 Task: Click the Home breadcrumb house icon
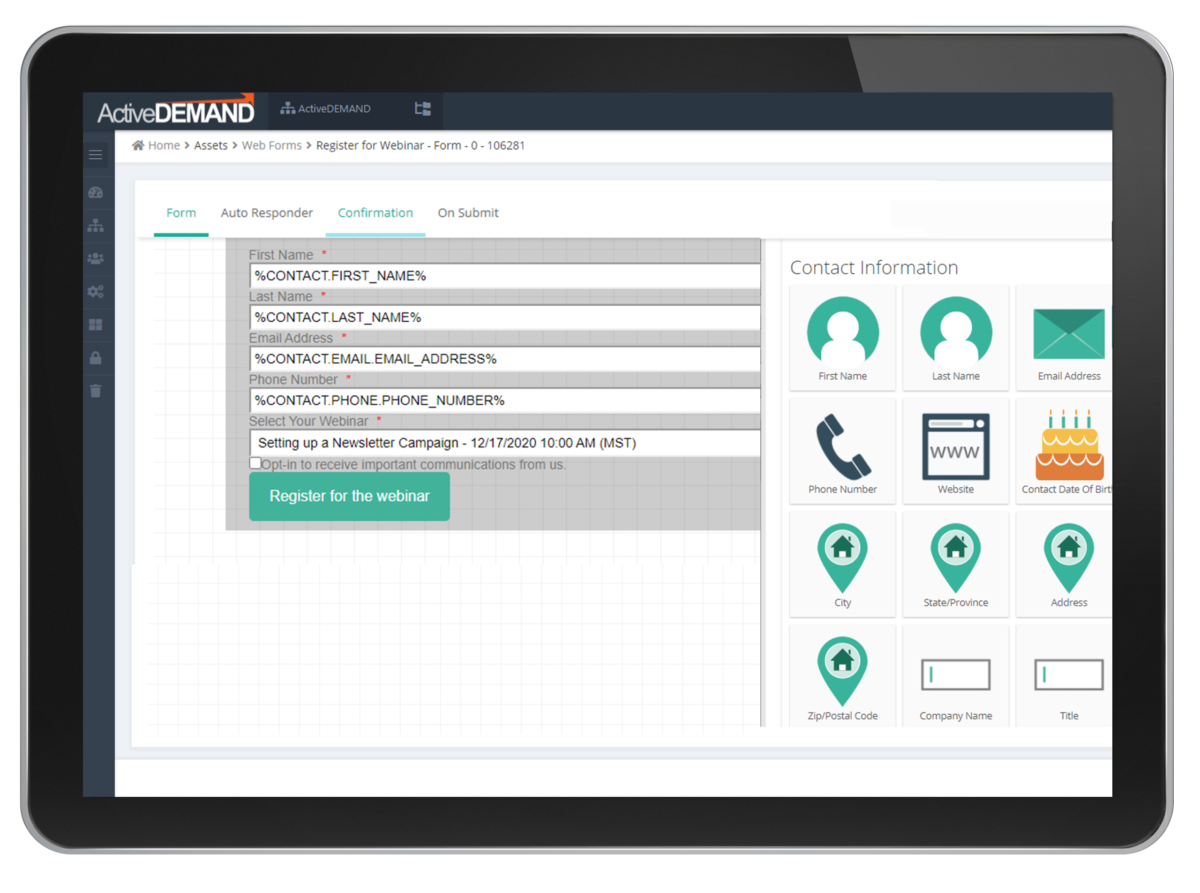pyautogui.click(x=138, y=146)
